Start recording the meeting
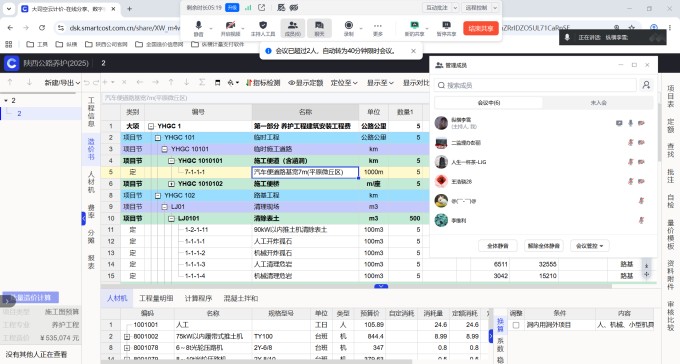Viewport: 680px width, 364px height. point(349,28)
